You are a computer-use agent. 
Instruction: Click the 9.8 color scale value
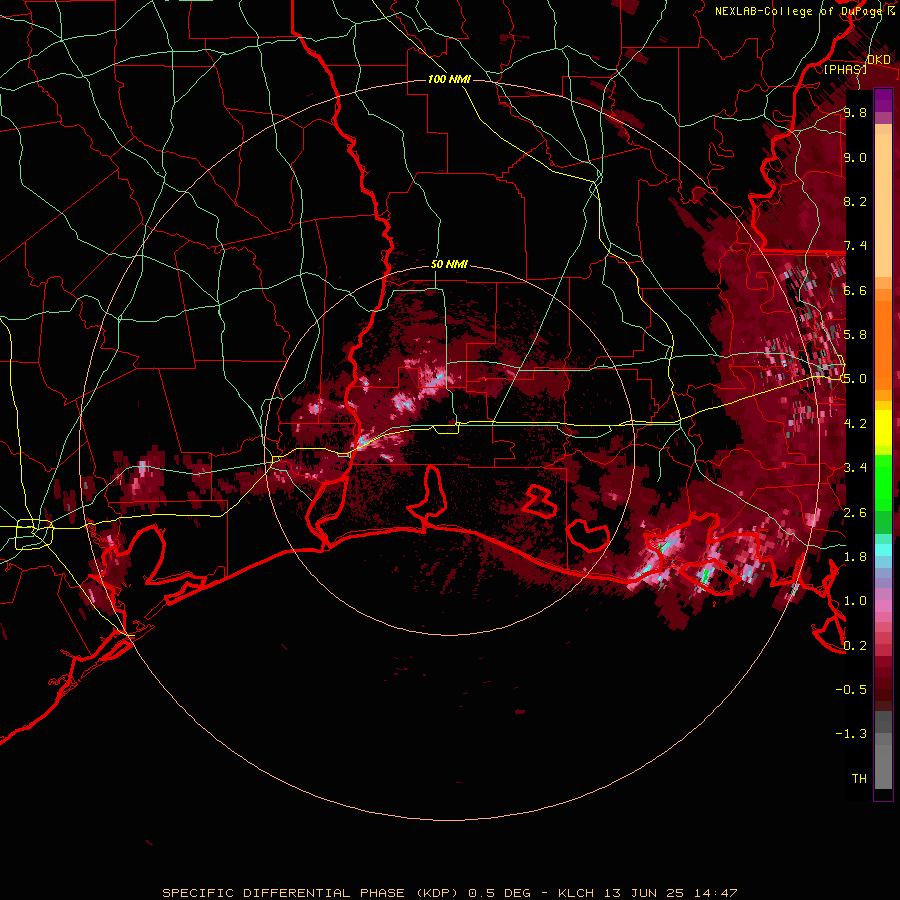coord(855,112)
